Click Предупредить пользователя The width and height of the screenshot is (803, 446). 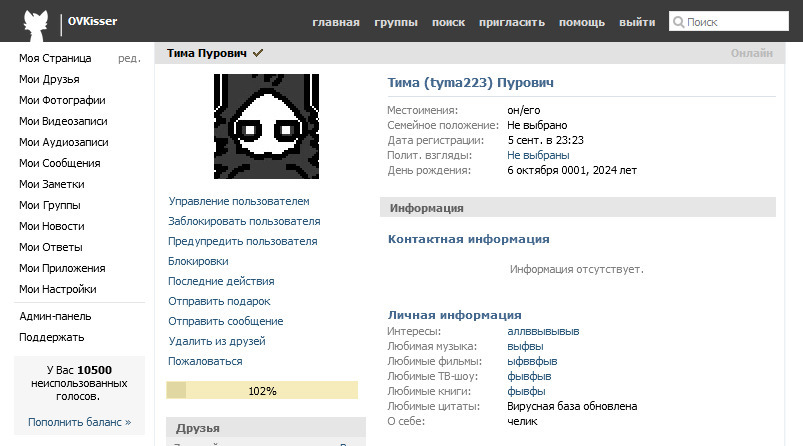click(243, 241)
